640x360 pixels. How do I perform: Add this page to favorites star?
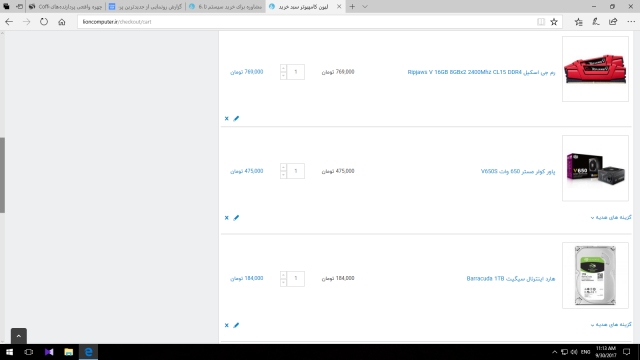click(x=554, y=22)
